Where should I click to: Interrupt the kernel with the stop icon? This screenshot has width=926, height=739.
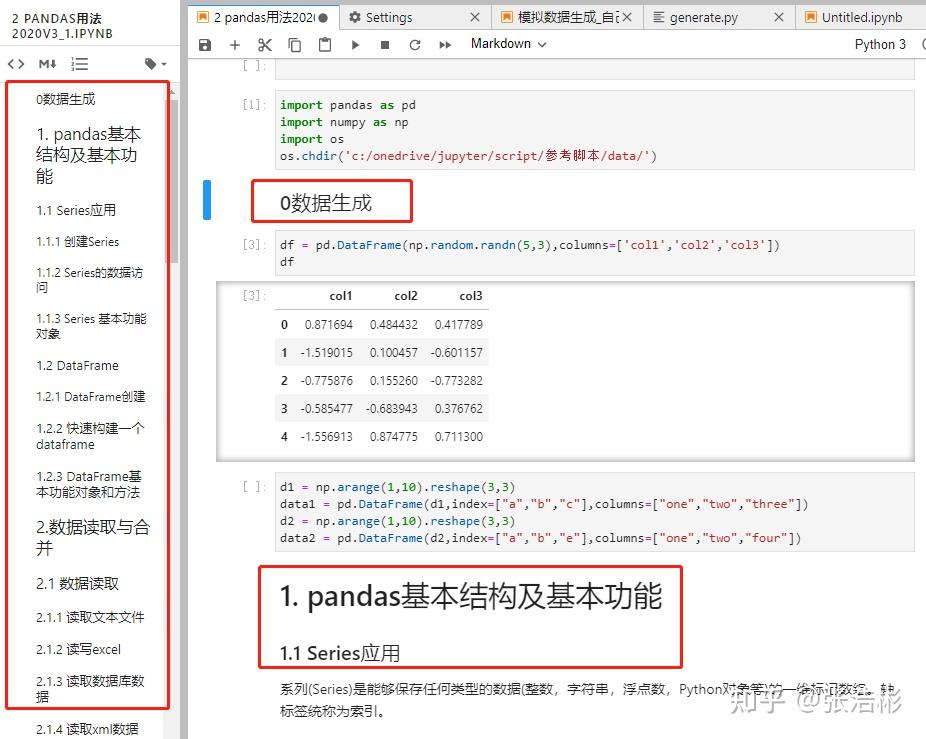tap(384, 44)
